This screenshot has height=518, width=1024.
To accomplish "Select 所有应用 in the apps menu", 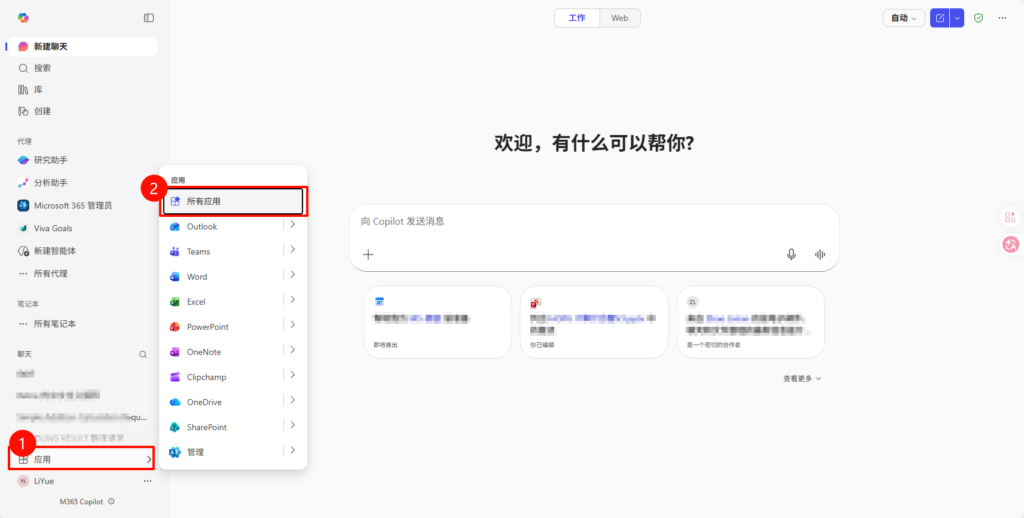I will point(233,201).
